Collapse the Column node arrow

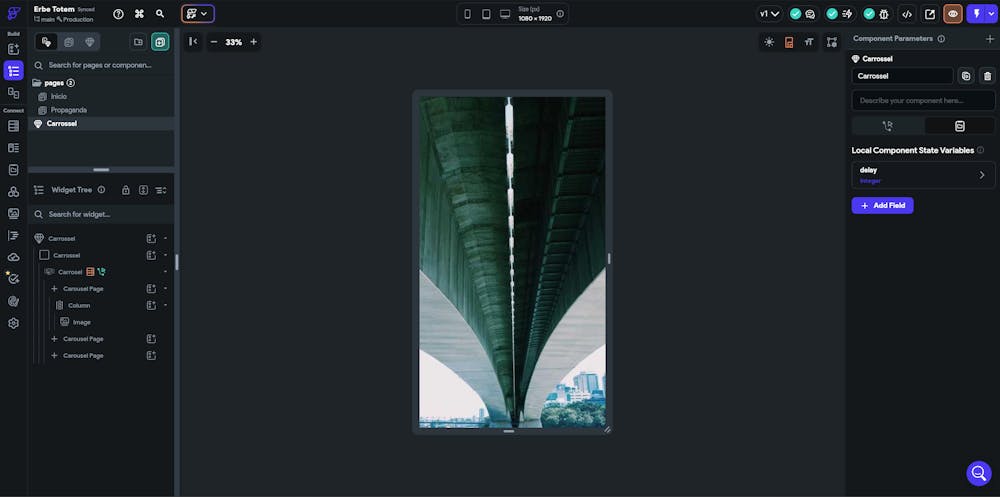(x=165, y=305)
